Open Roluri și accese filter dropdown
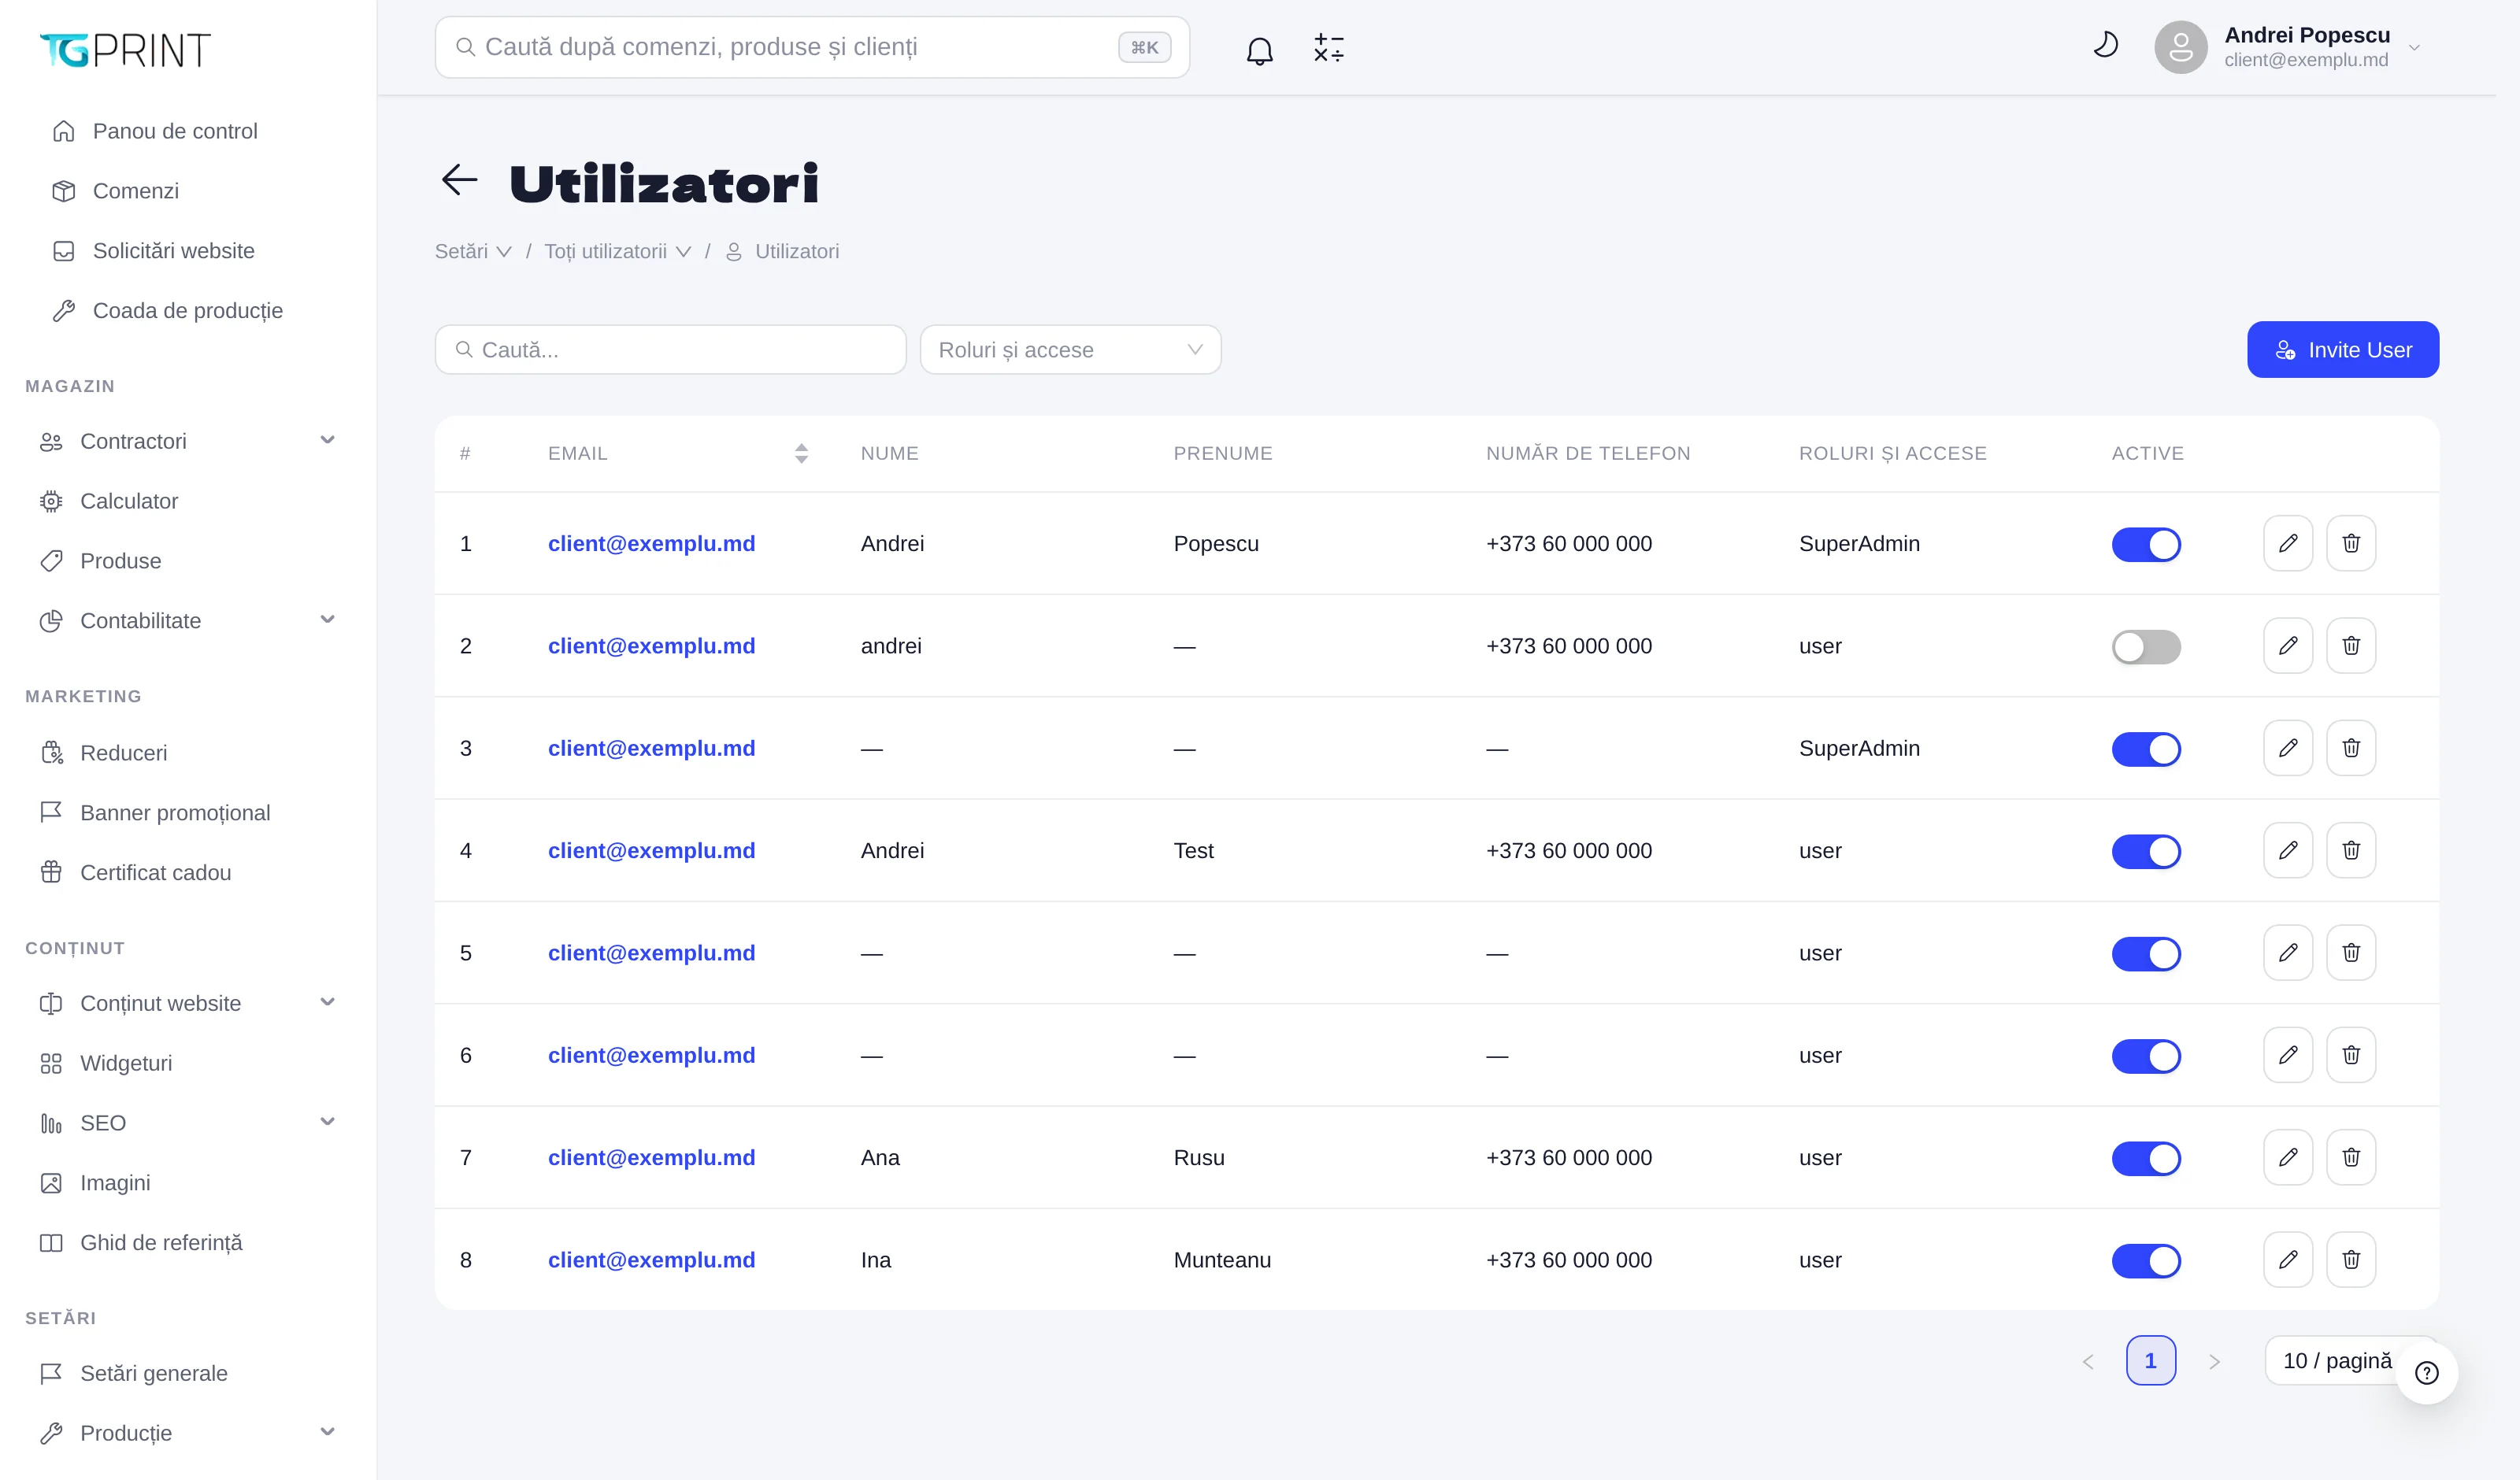 (1070, 350)
